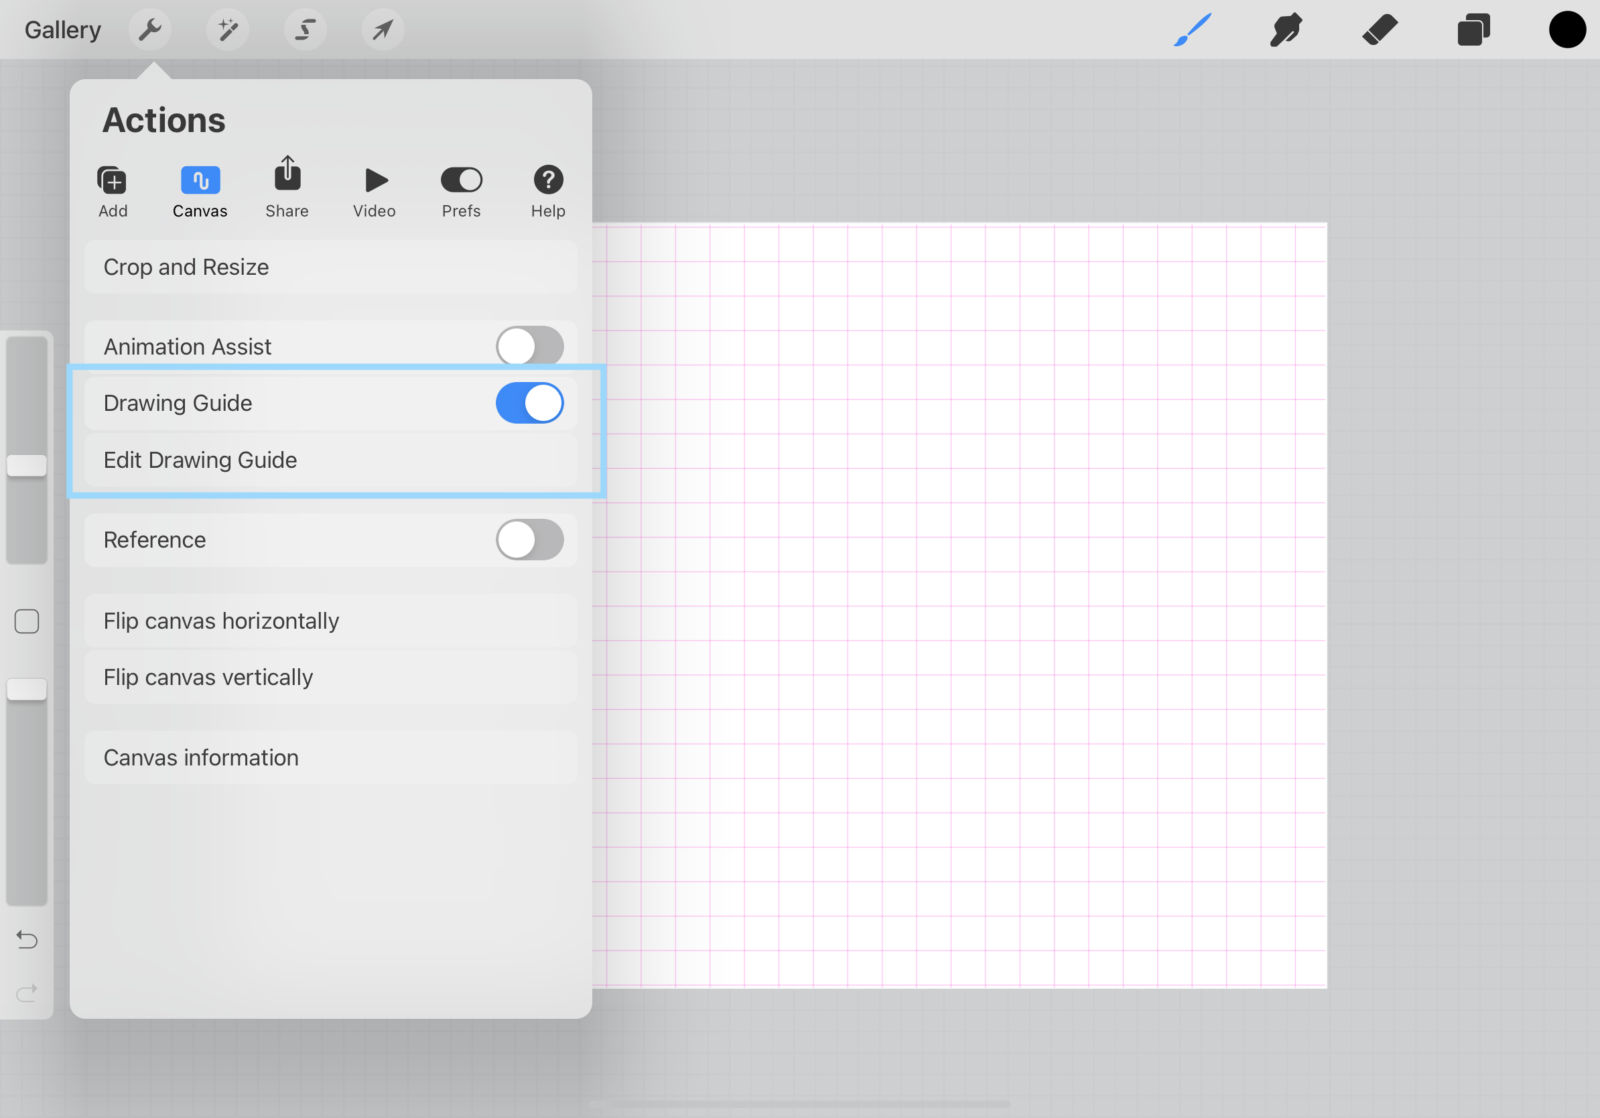Select the Transform arrow tool

point(382,29)
